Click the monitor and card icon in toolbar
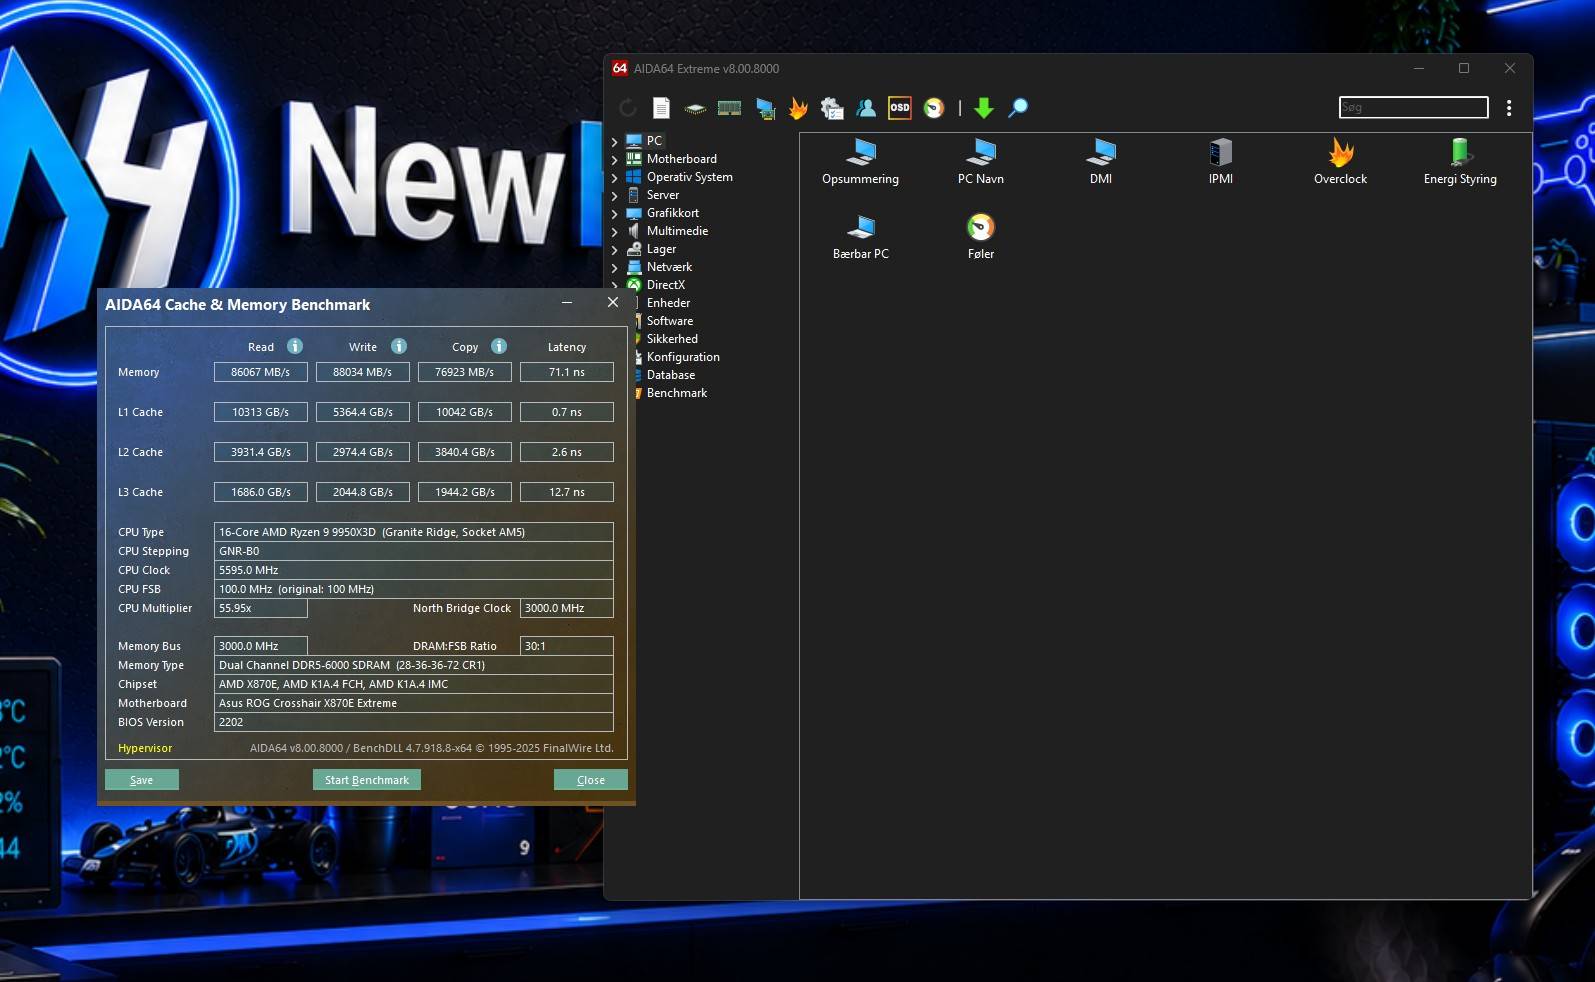1595x982 pixels. coord(765,108)
